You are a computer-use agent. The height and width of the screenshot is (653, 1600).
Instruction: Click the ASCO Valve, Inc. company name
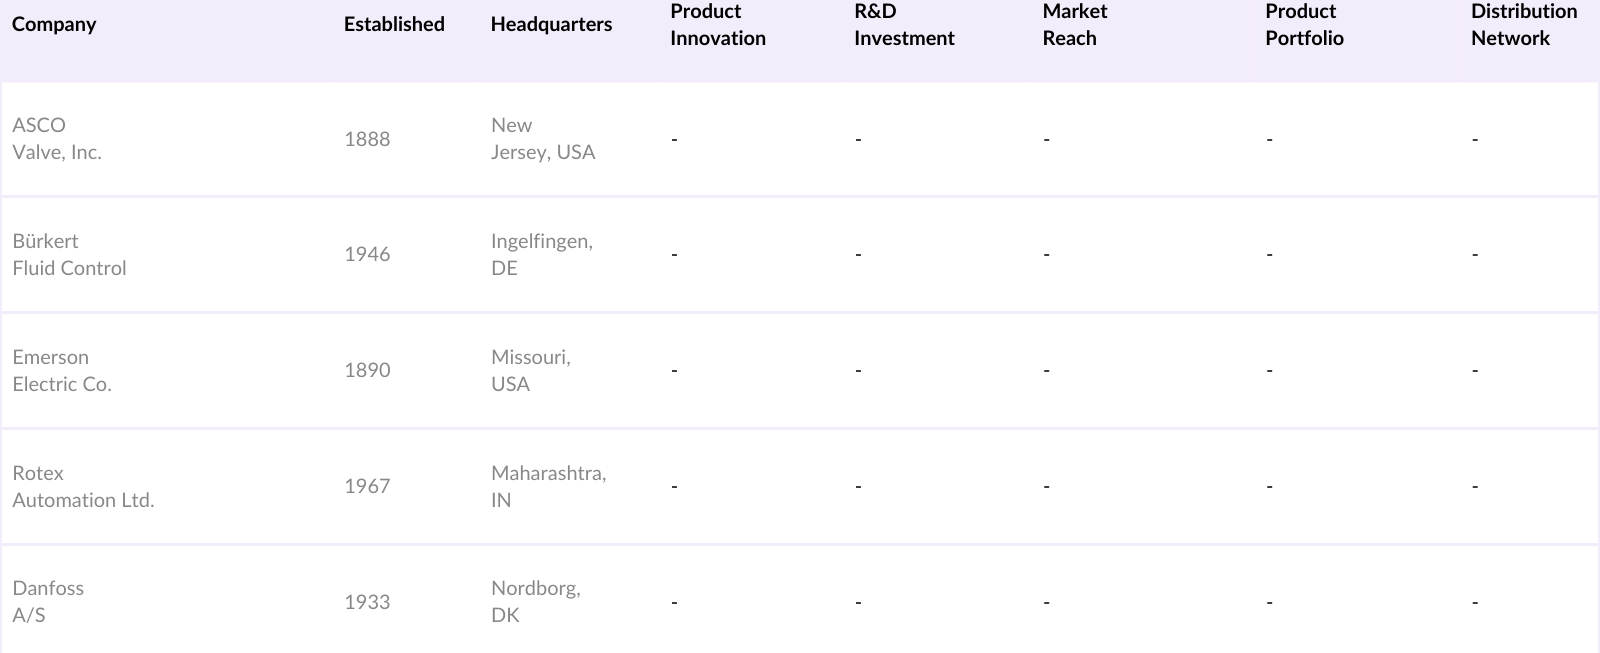(57, 139)
